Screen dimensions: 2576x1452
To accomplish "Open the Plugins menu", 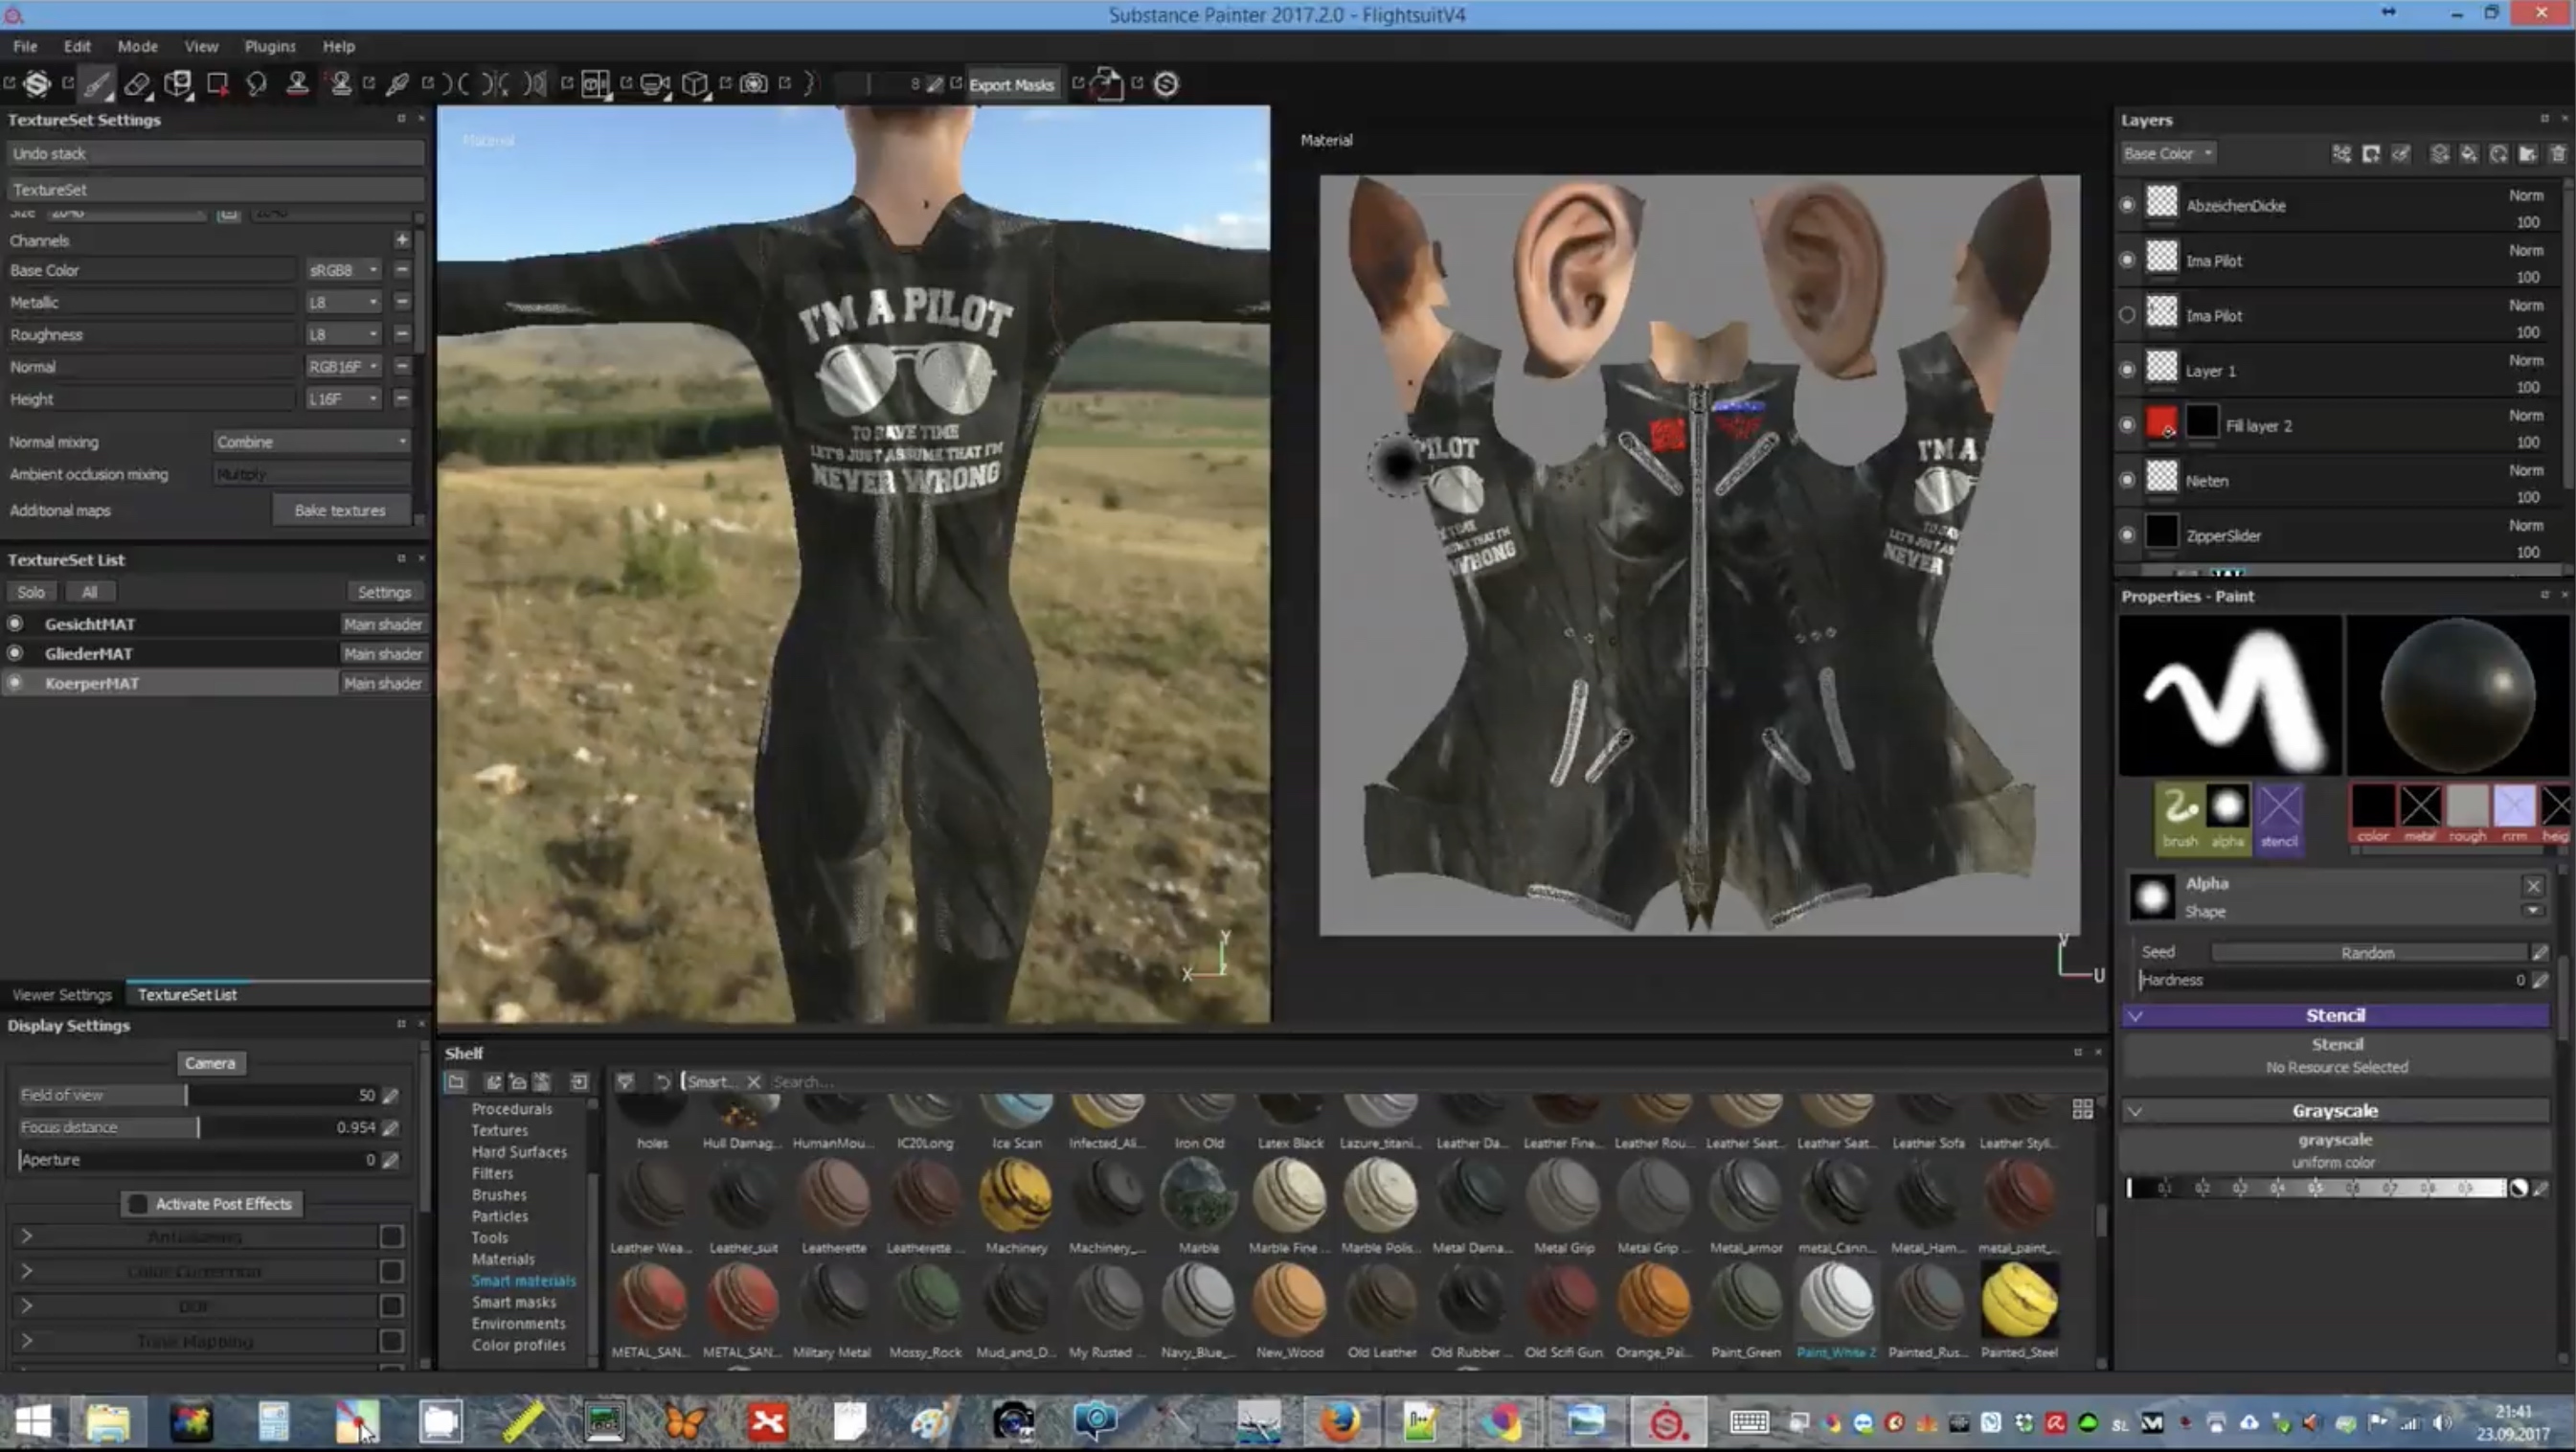I will pyautogui.click(x=269, y=46).
